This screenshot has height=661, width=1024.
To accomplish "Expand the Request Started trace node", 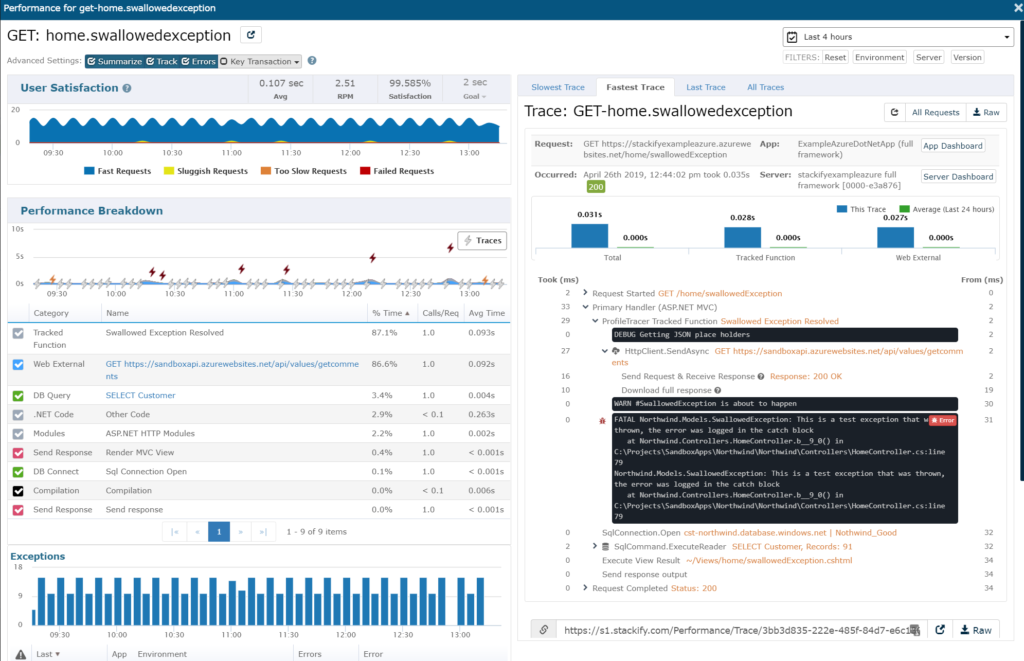I will coord(585,293).
